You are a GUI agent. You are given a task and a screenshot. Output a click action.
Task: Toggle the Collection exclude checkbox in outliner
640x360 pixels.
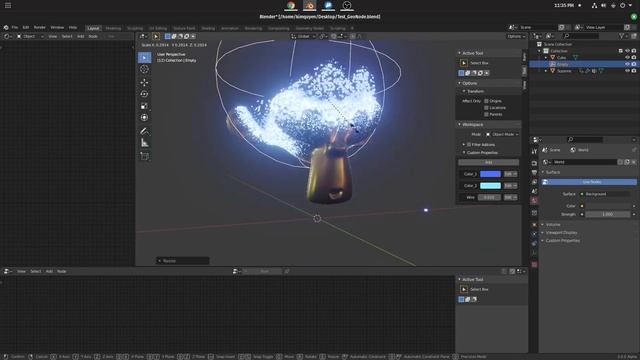620,51
